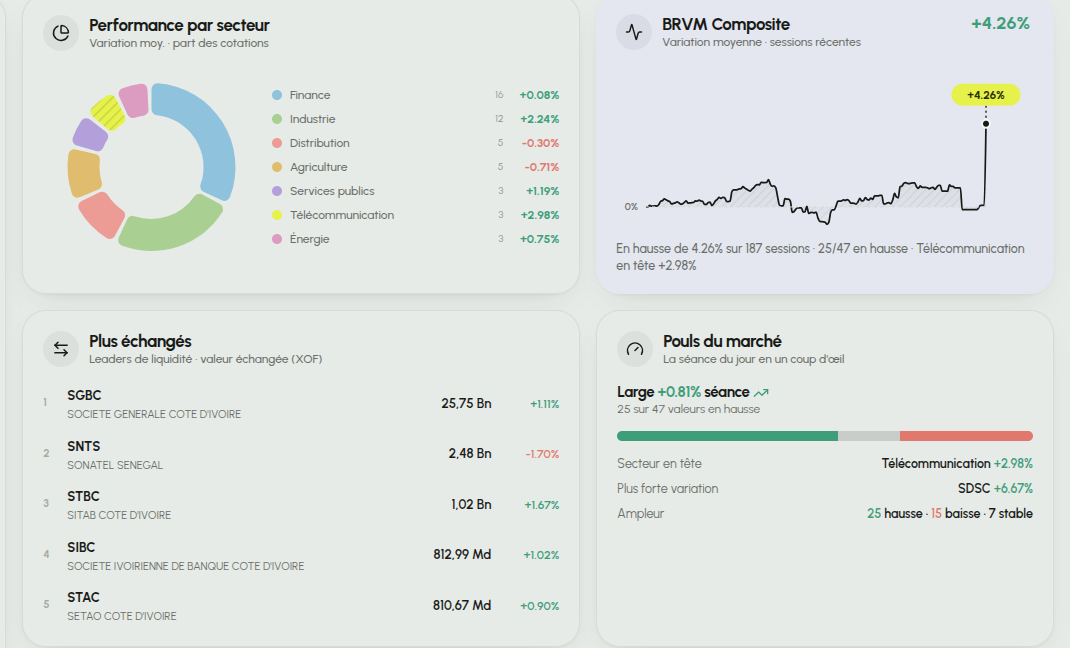Open the SNTS Sonatel Senegal row
This screenshot has width=1070, height=648.
[x=301, y=454]
